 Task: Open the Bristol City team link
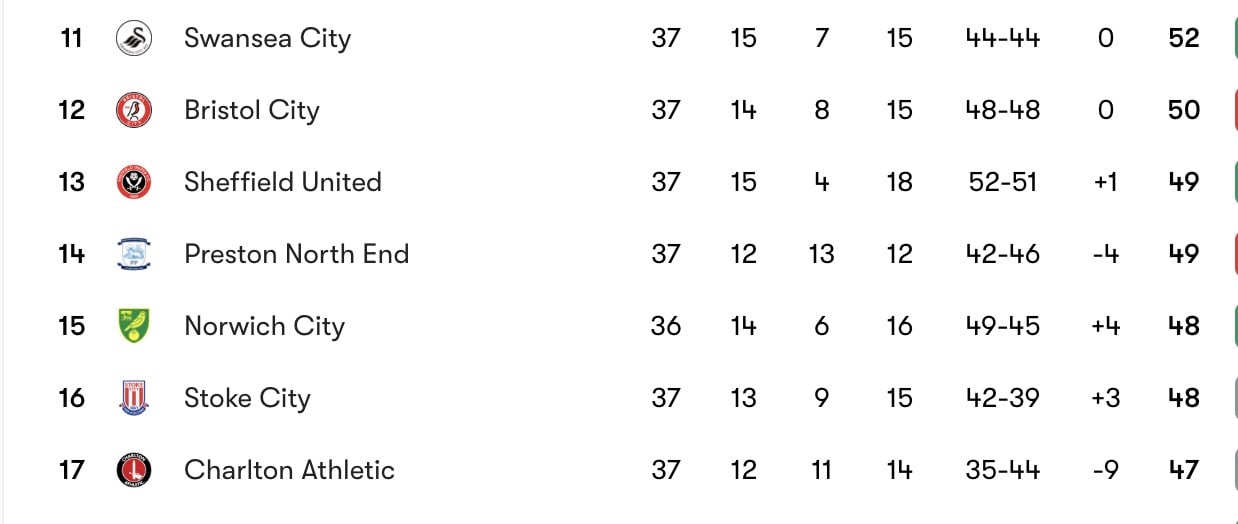click(x=252, y=111)
